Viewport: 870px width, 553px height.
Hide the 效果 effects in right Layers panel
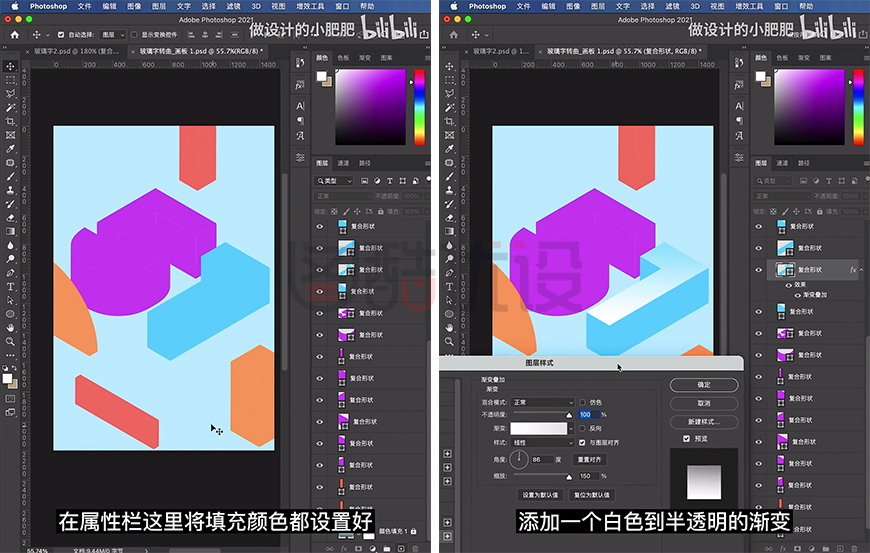788,285
